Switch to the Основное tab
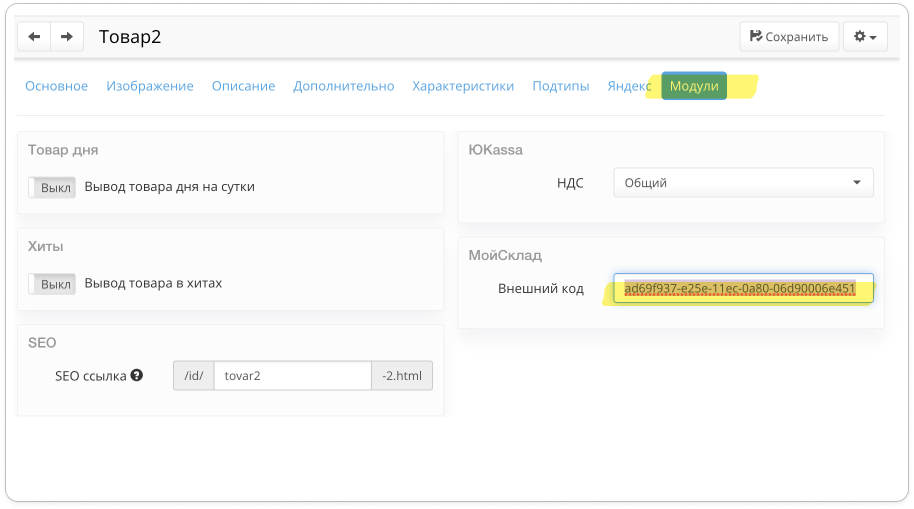This screenshot has height=509, width=914. click(57, 86)
